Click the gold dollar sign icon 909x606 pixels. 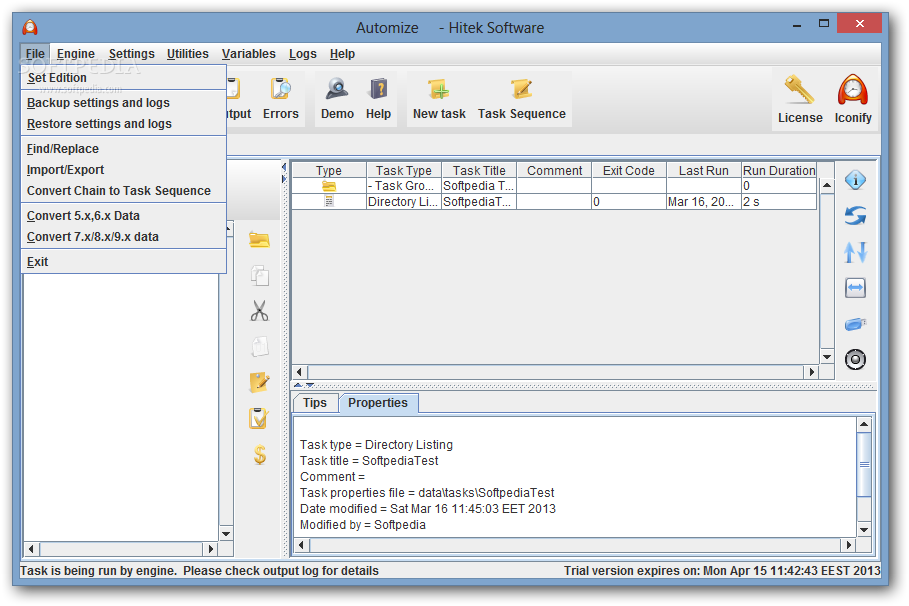260,455
